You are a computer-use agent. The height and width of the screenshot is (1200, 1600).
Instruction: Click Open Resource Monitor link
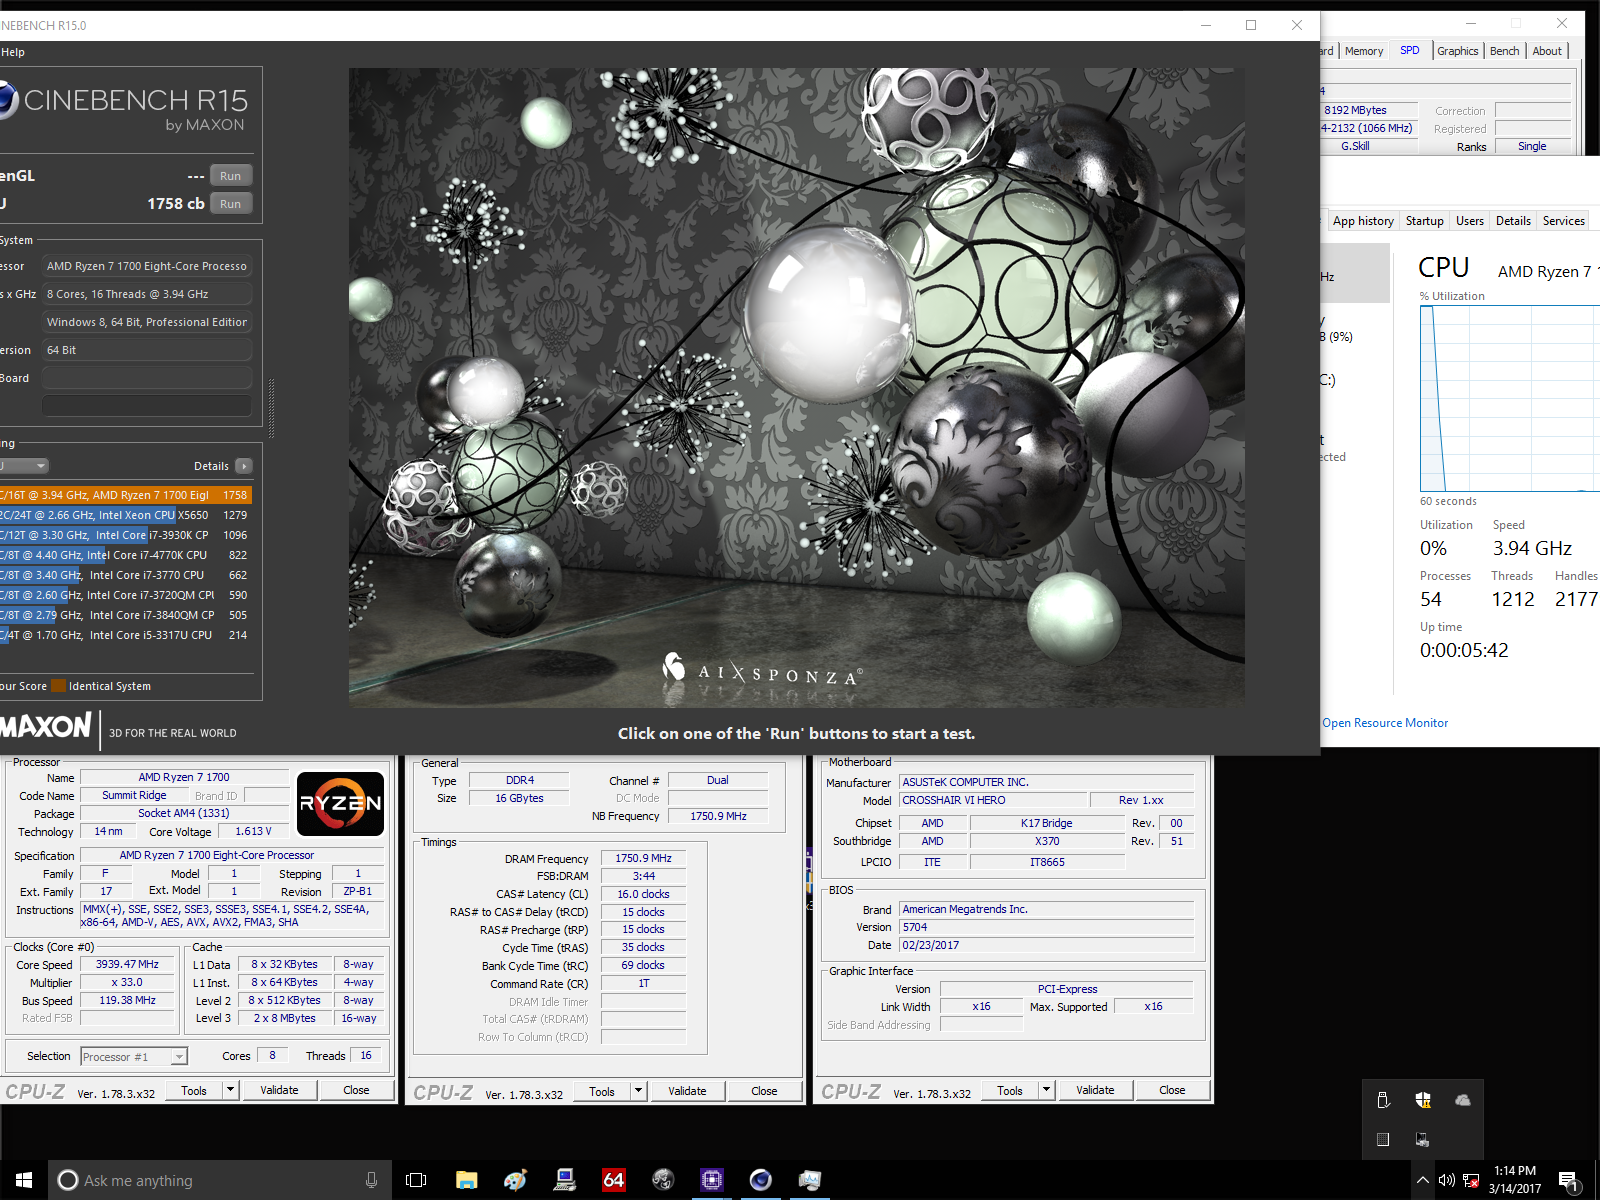click(x=1385, y=723)
